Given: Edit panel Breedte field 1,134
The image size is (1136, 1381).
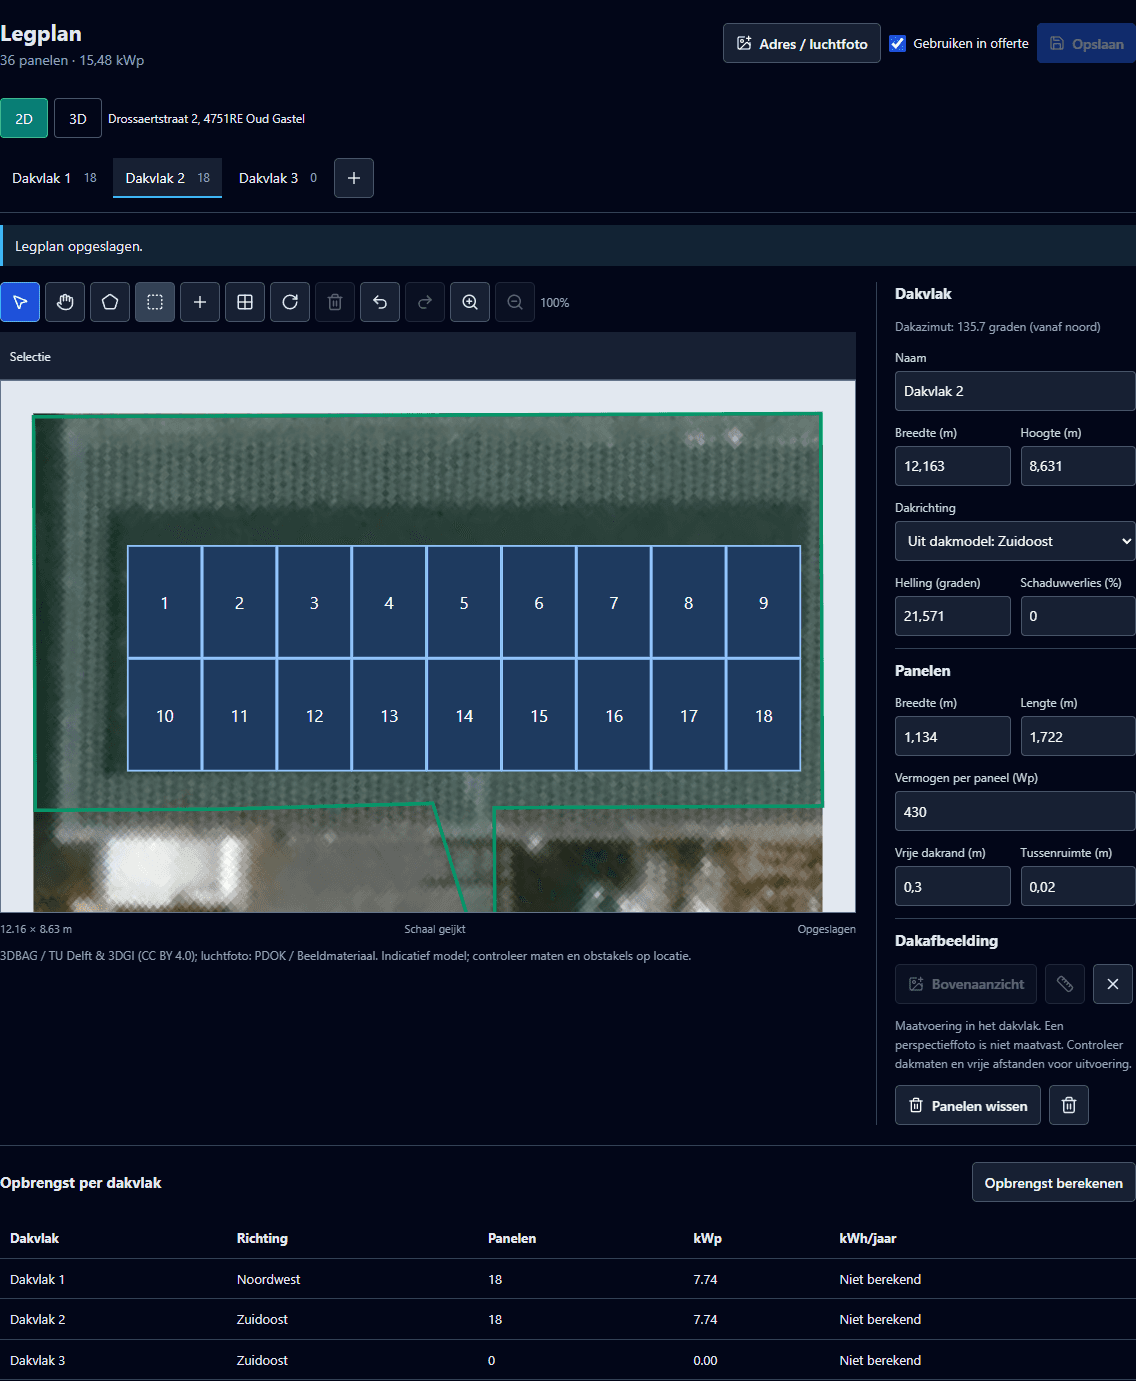Looking at the screenshot, I should [953, 736].
